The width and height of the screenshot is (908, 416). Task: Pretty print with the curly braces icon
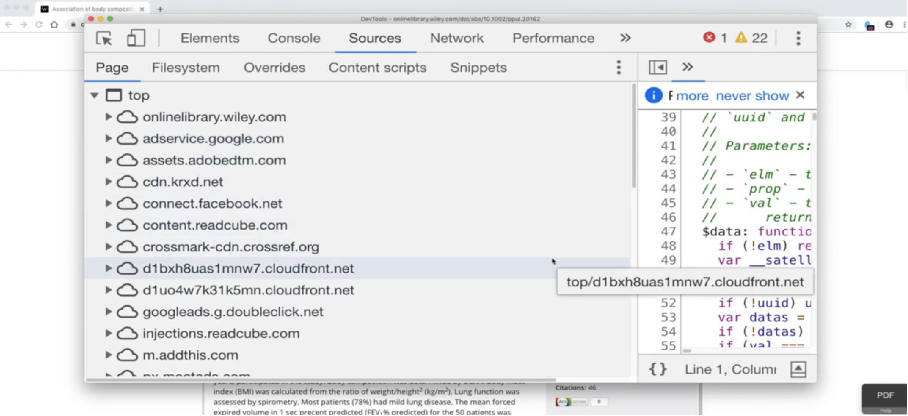pos(658,369)
